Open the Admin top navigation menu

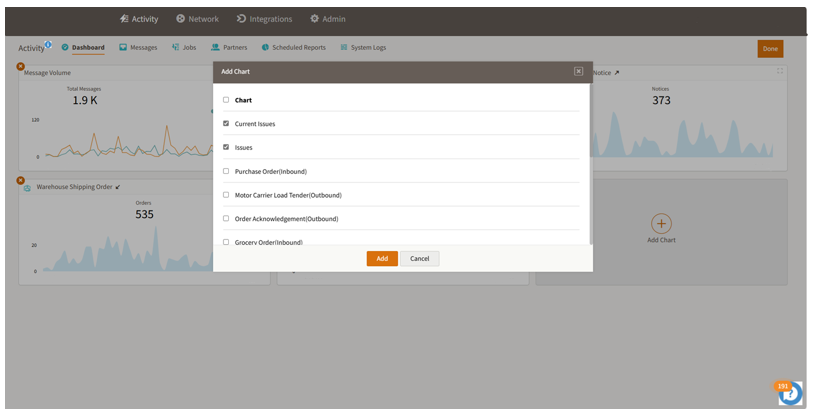pos(328,19)
